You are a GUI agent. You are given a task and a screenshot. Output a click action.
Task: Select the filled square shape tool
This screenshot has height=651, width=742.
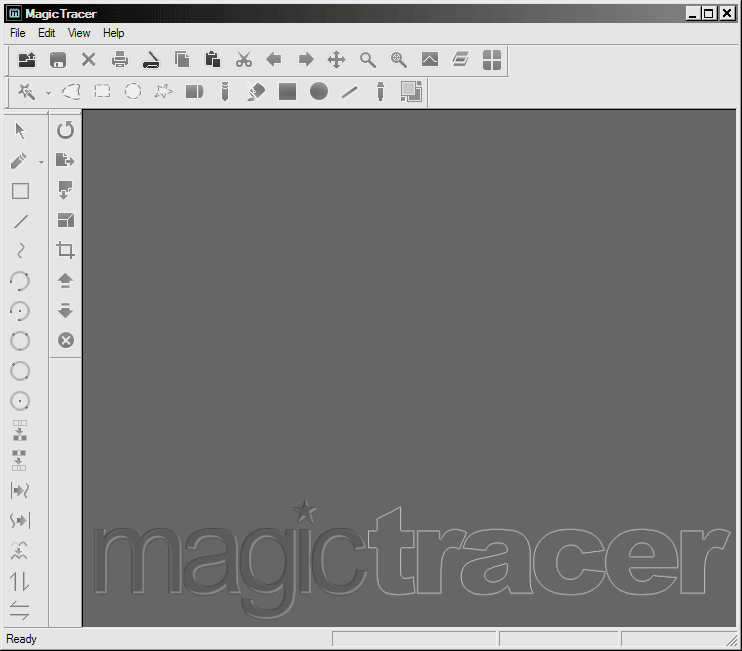(287, 91)
